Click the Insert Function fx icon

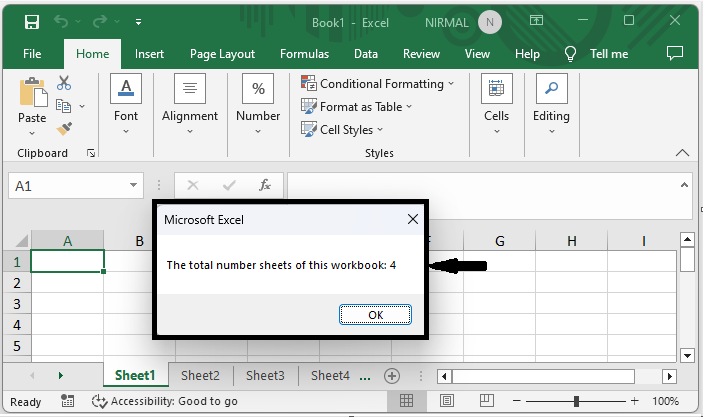click(x=265, y=186)
